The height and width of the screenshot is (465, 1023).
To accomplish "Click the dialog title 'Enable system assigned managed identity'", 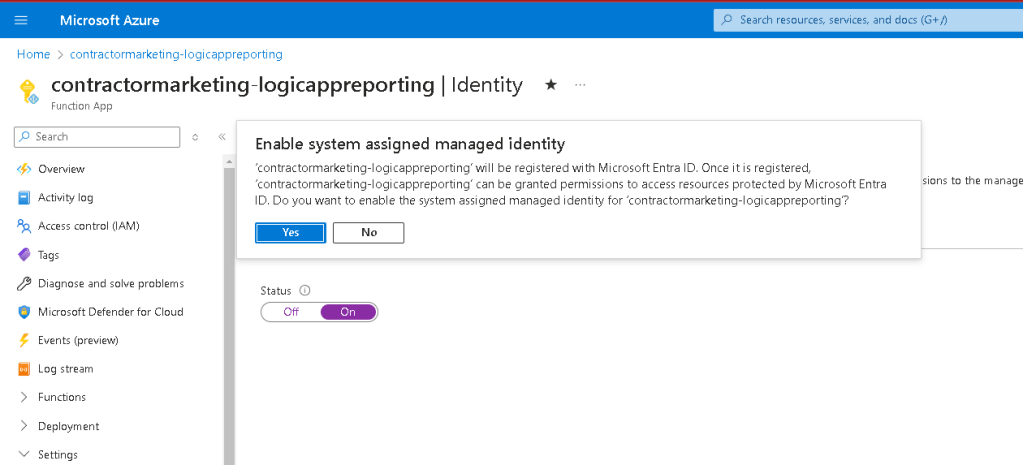I will pos(410,143).
